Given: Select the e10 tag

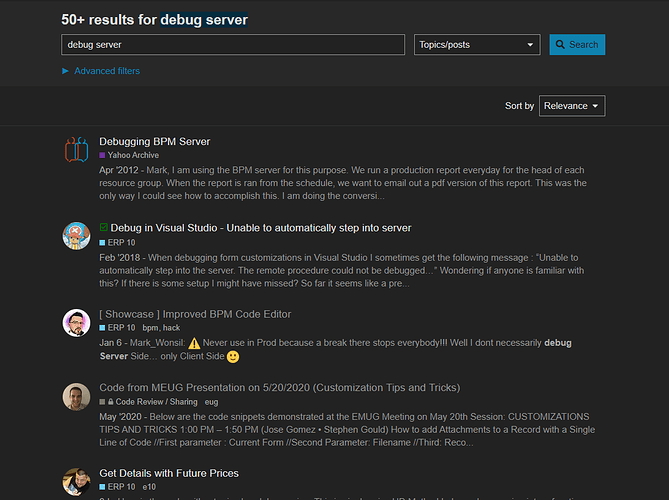Looking at the screenshot, I should (x=149, y=487).
